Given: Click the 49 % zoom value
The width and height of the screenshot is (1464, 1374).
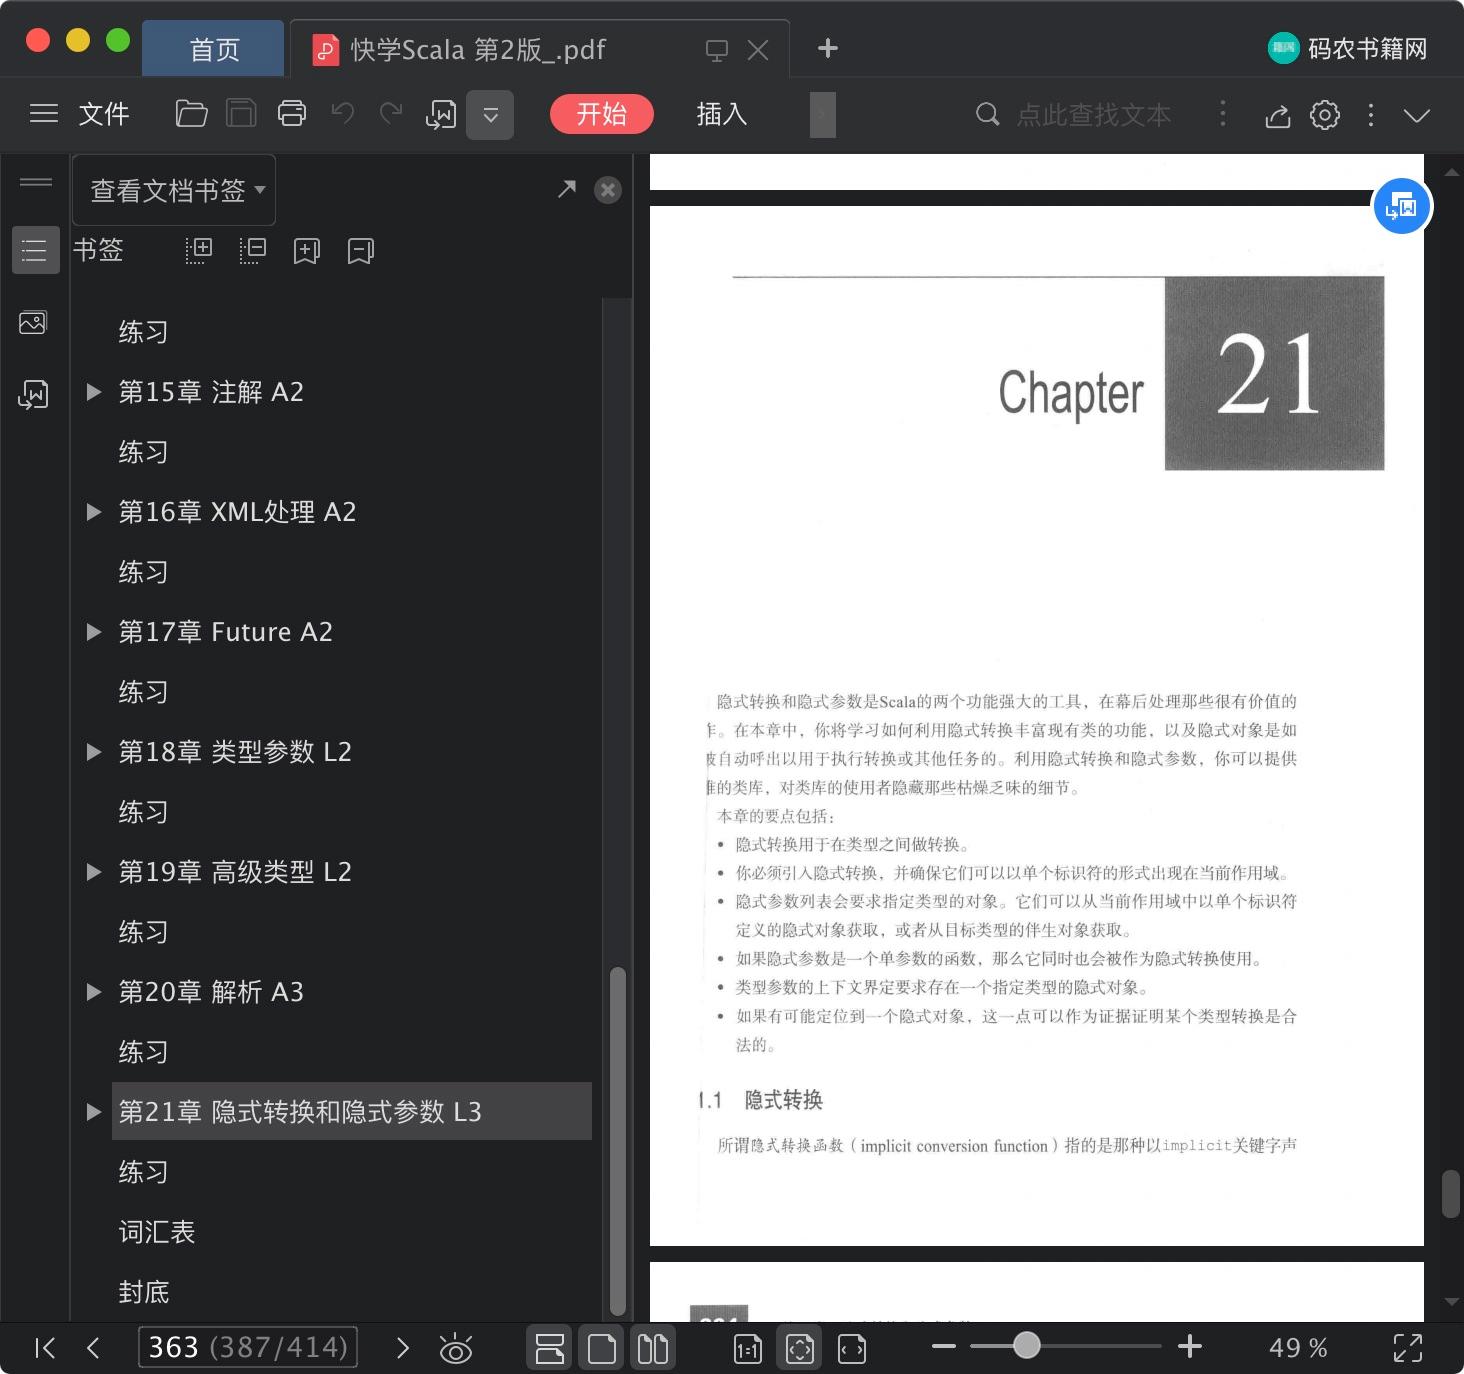Looking at the screenshot, I should pyautogui.click(x=1298, y=1348).
